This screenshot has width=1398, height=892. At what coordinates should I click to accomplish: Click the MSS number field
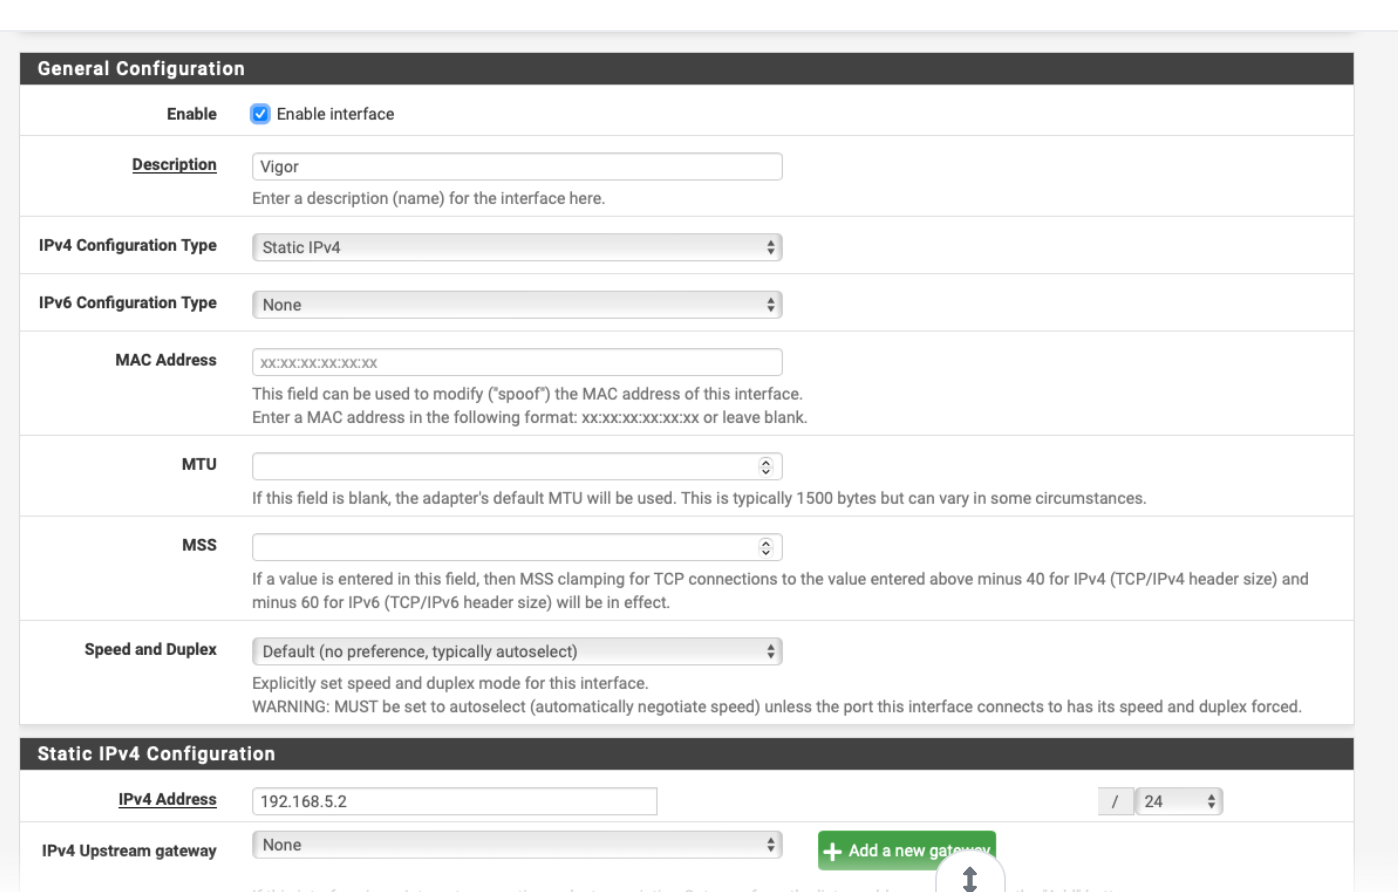517,547
